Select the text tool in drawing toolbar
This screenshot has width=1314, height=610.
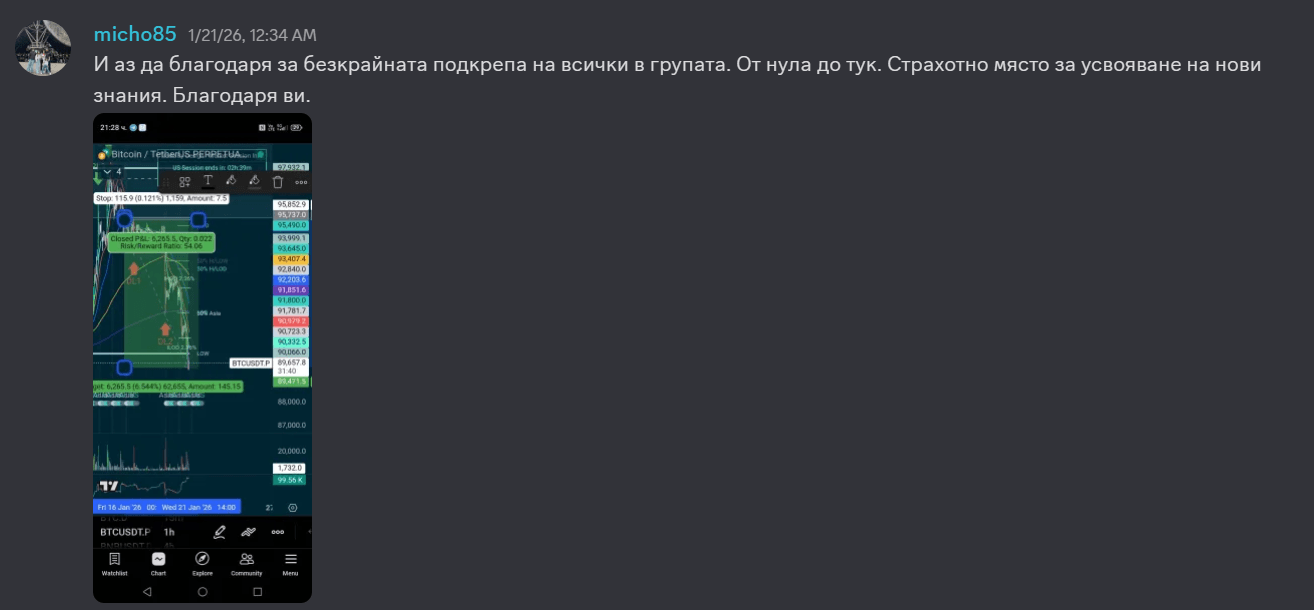coord(208,181)
